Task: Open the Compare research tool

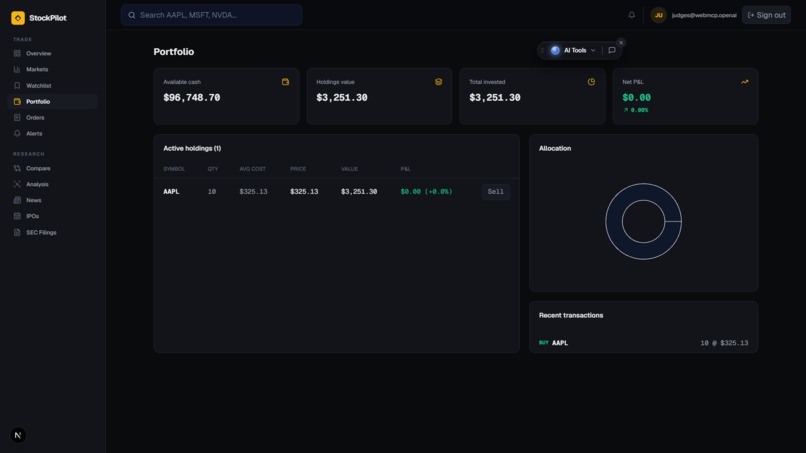Action: (x=52, y=168)
